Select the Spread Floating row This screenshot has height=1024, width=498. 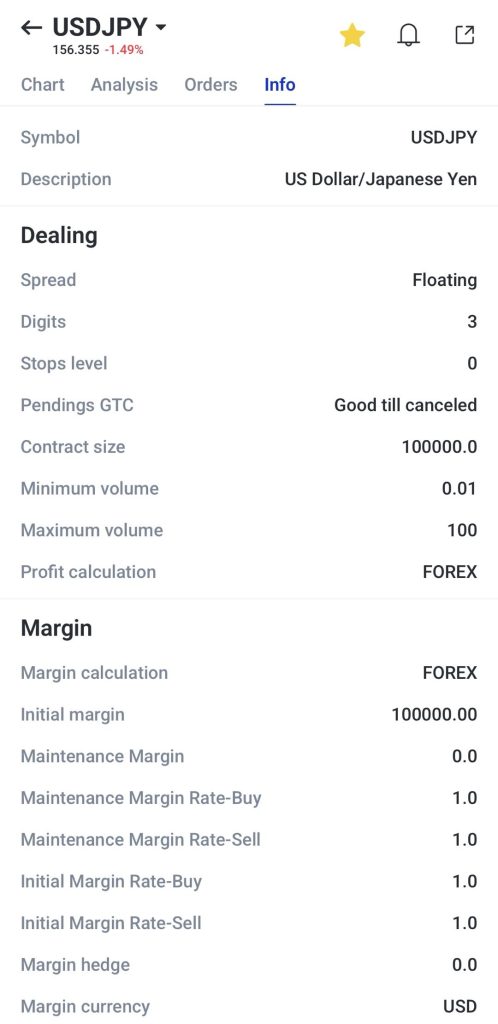coord(249,280)
